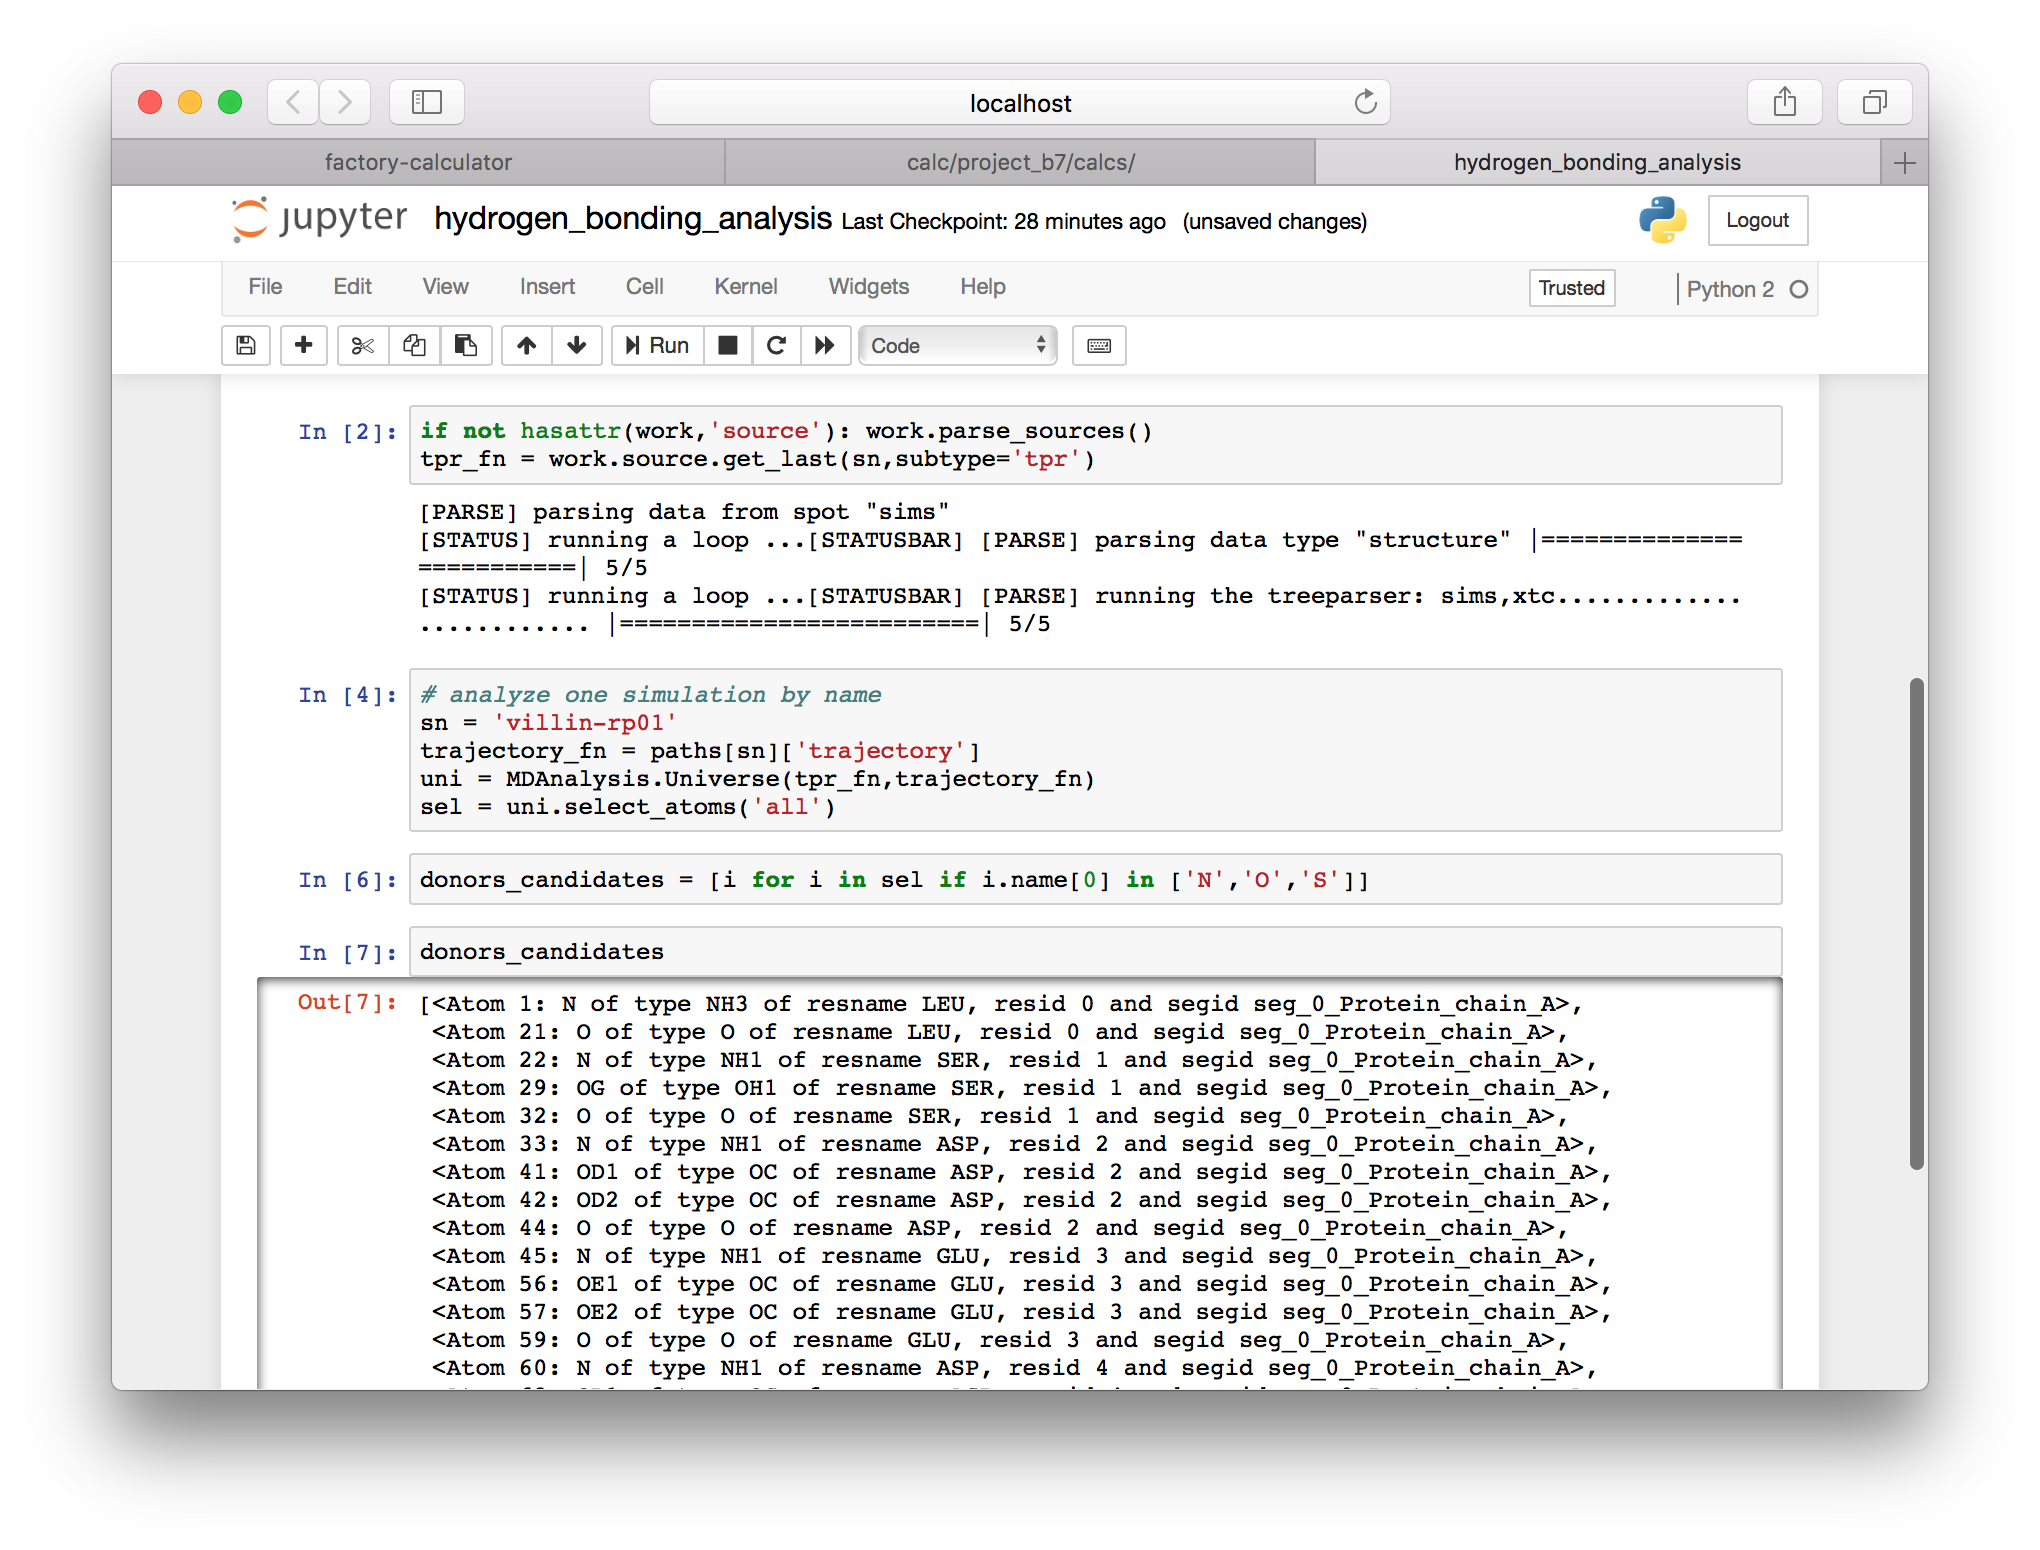
Task: Click output row Atom 41: OD1
Action: [x=1022, y=1172]
